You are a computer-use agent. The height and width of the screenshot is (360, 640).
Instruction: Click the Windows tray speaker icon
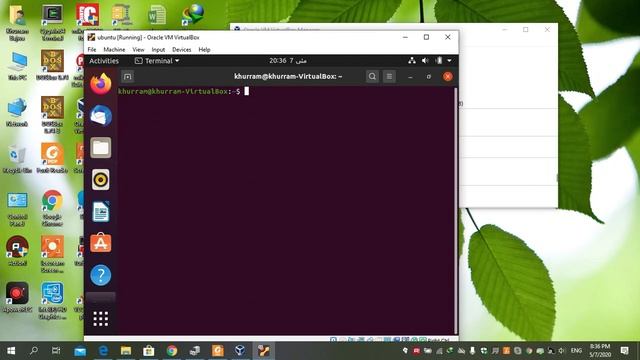pos(562,351)
